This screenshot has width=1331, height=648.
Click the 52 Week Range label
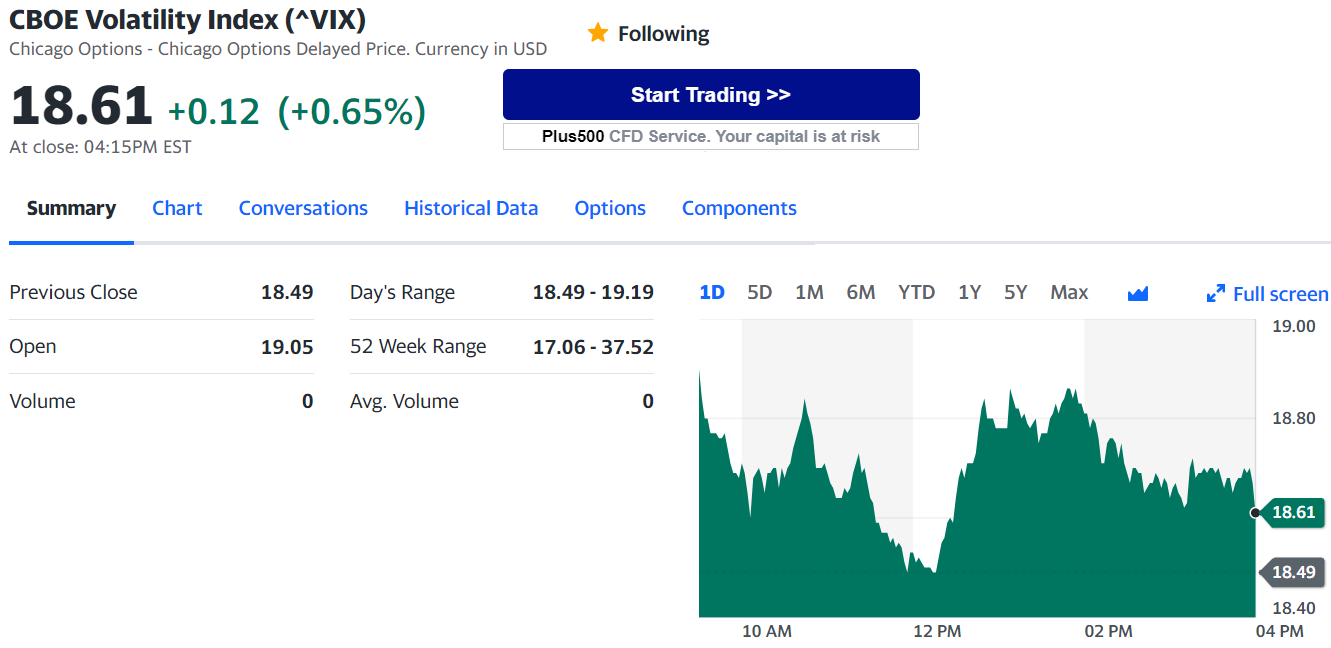tap(418, 346)
